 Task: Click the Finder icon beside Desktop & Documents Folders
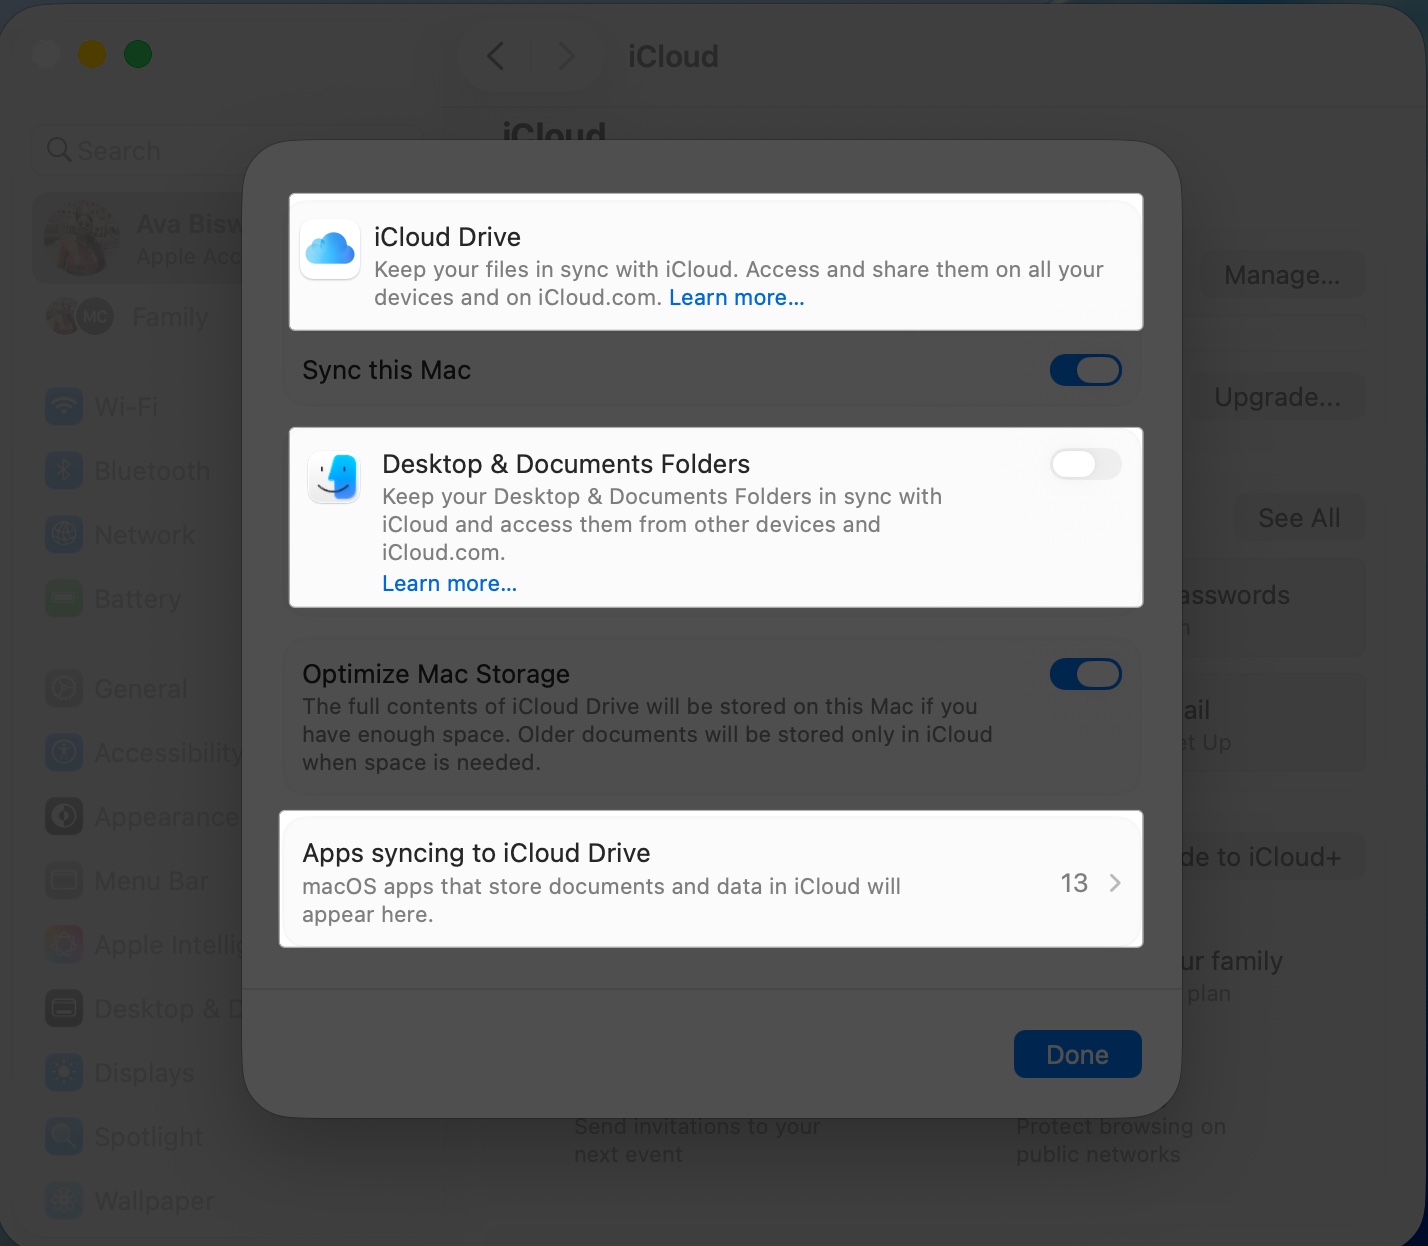pos(333,477)
